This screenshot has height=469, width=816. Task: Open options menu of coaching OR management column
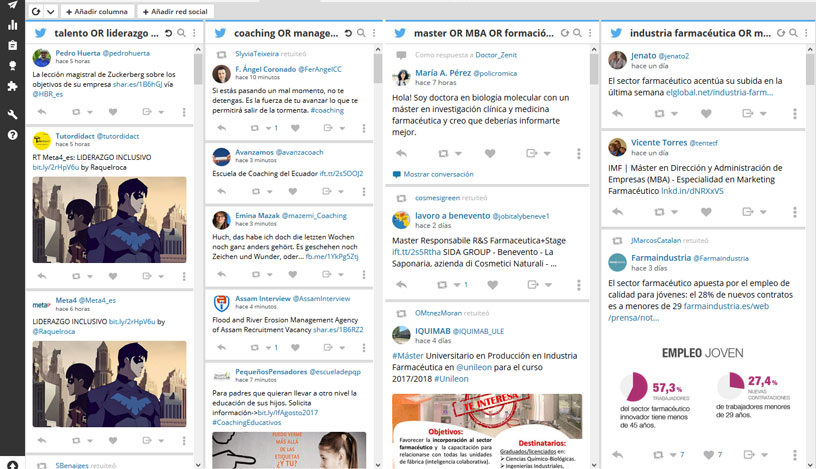click(x=374, y=33)
